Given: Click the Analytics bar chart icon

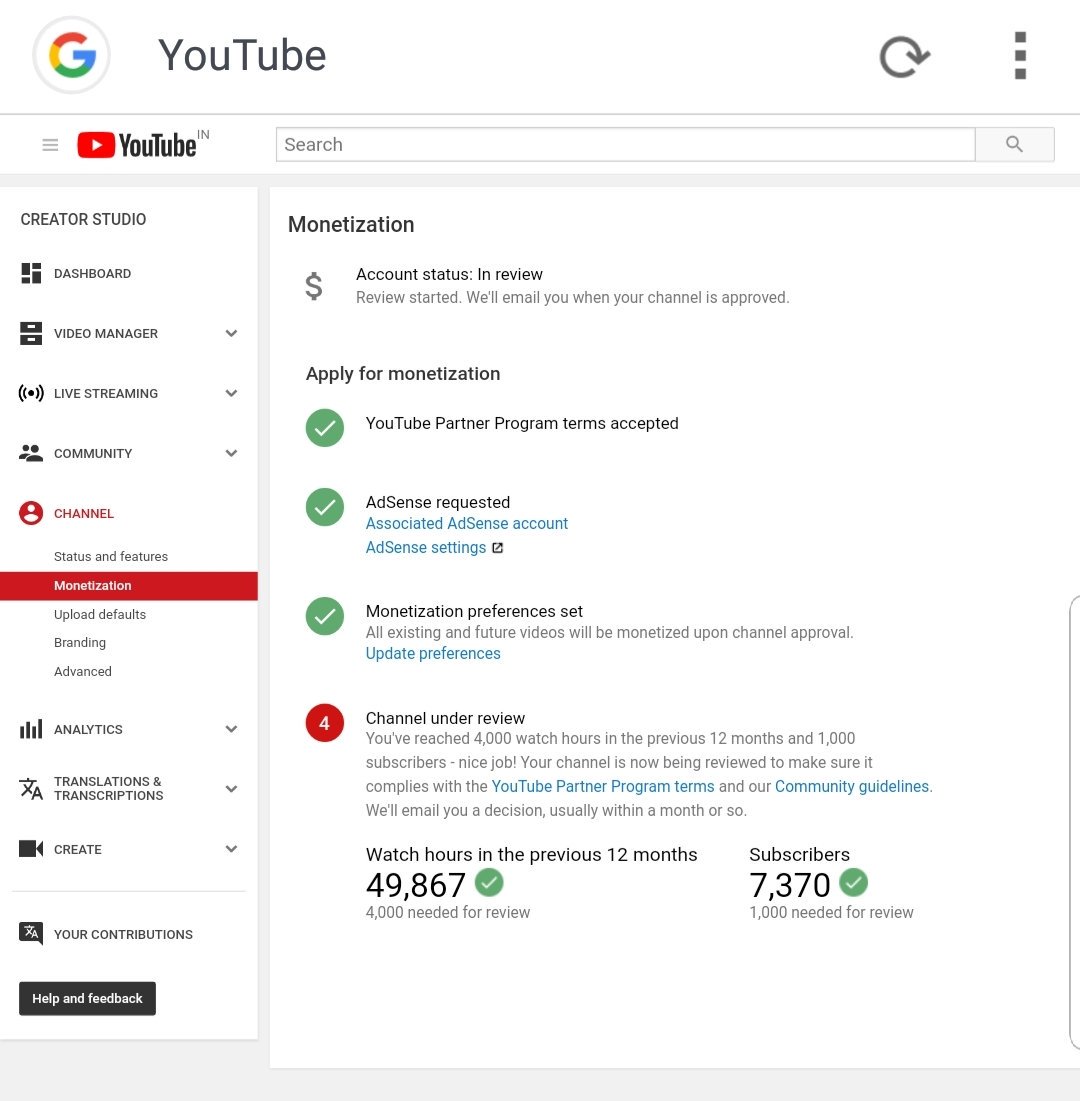Looking at the screenshot, I should click(31, 729).
